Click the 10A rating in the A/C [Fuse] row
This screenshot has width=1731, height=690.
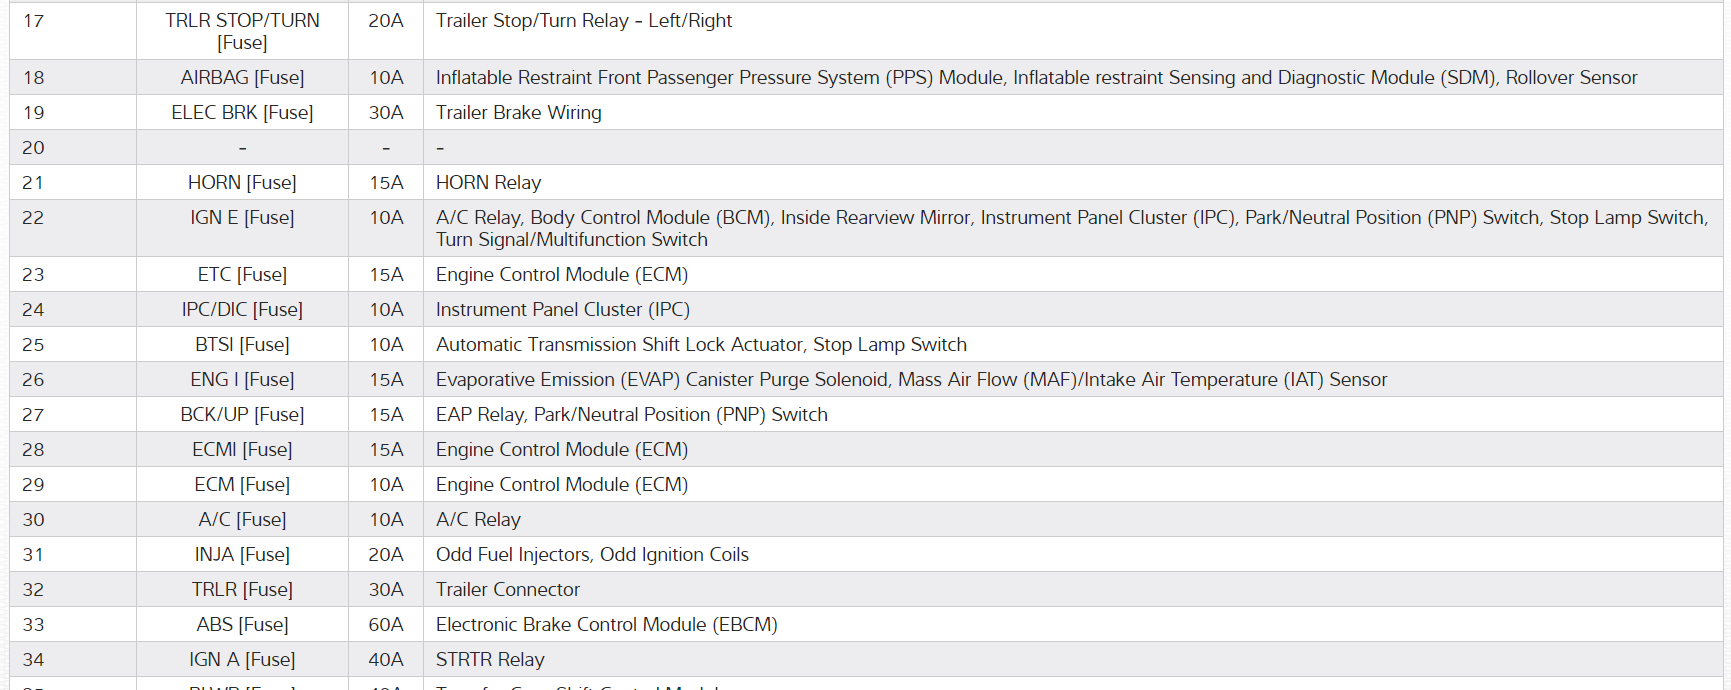click(x=386, y=520)
